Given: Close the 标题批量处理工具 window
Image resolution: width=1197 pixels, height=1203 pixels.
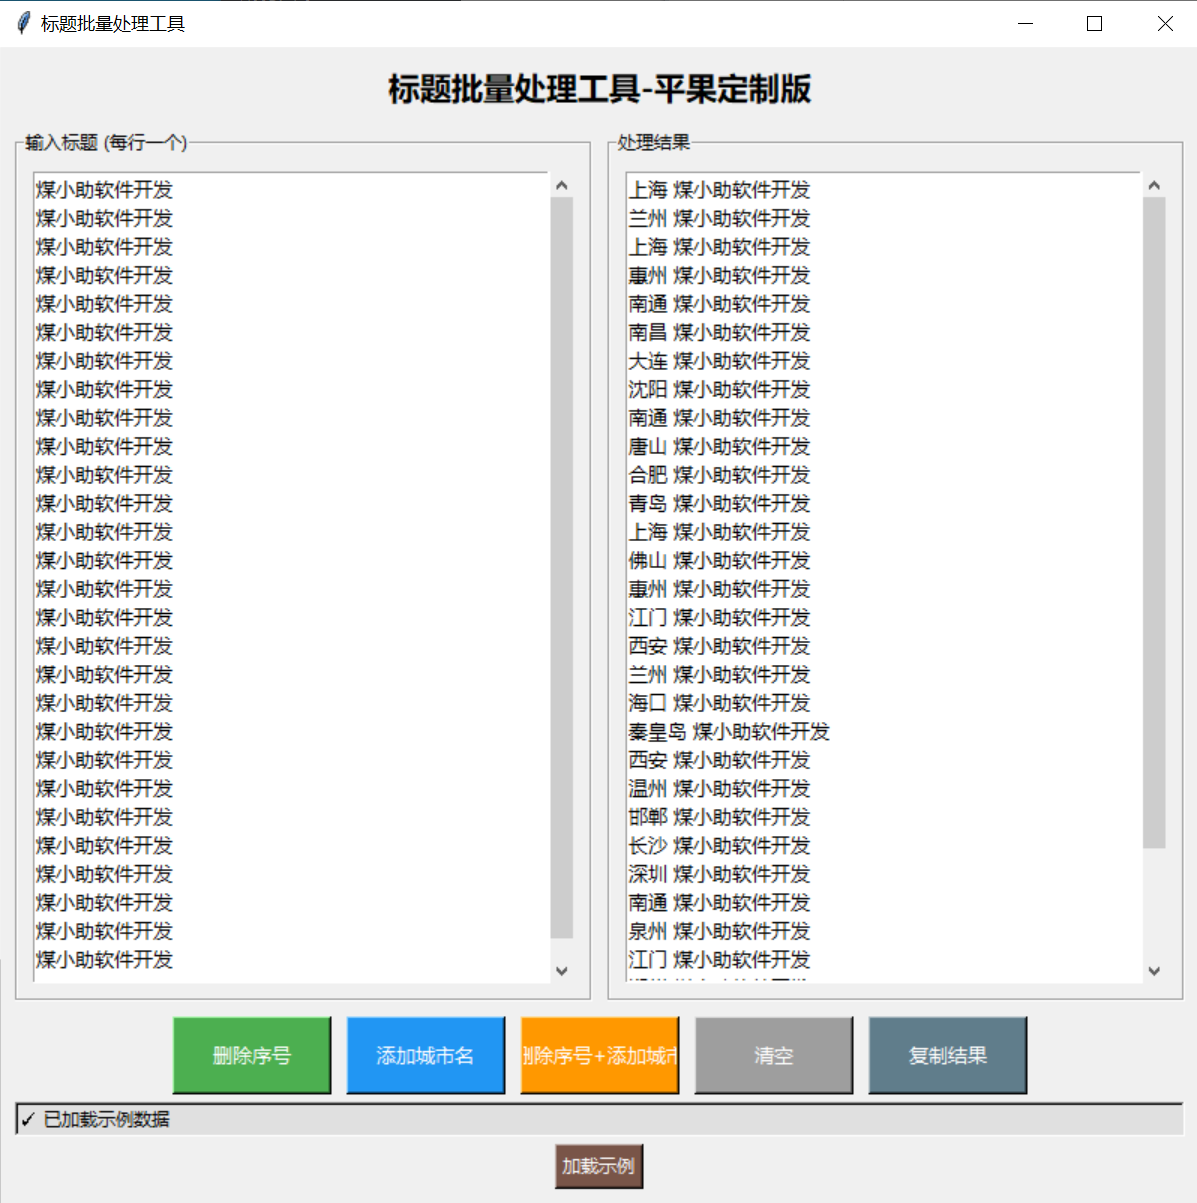Looking at the screenshot, I should coord(1165,23).
